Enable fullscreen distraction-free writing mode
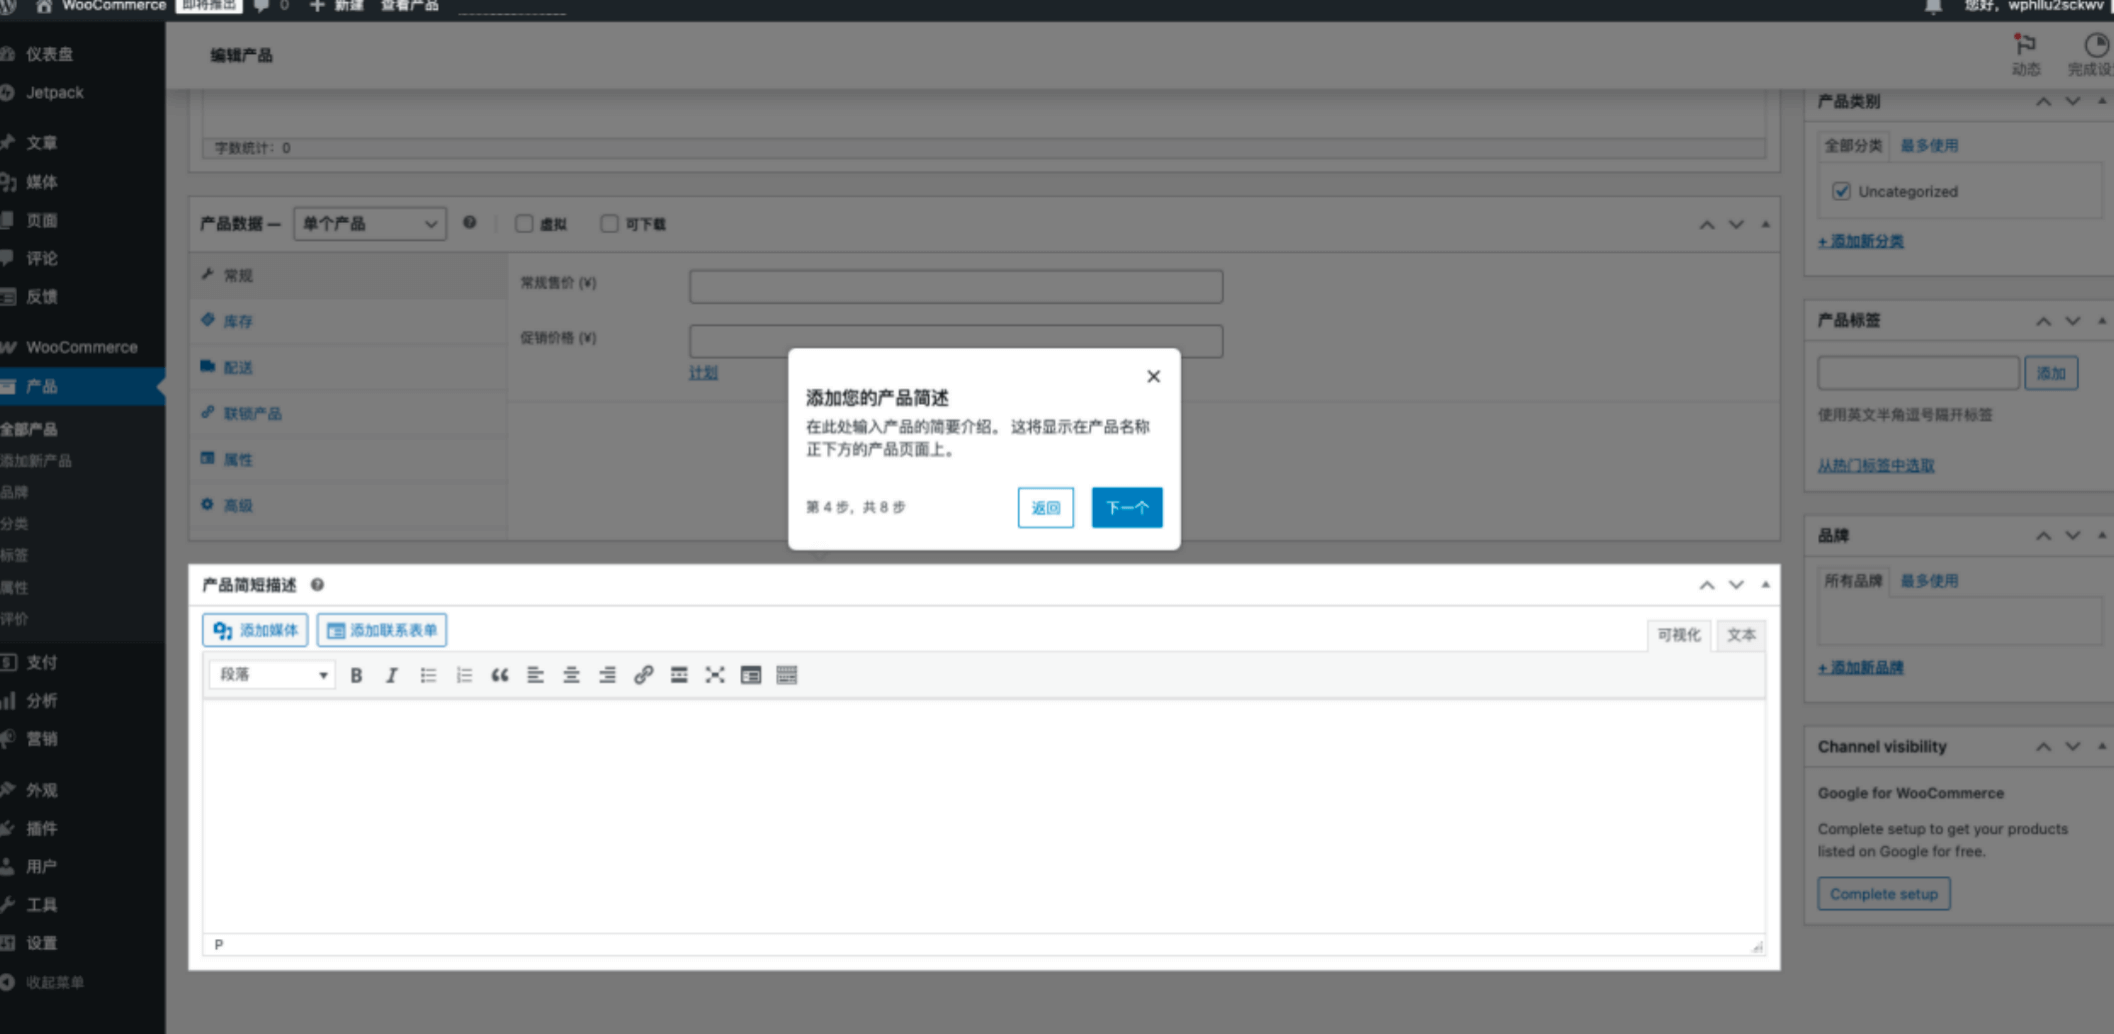Screen dimensions: 2114x1034 click(x=715, y=675)
